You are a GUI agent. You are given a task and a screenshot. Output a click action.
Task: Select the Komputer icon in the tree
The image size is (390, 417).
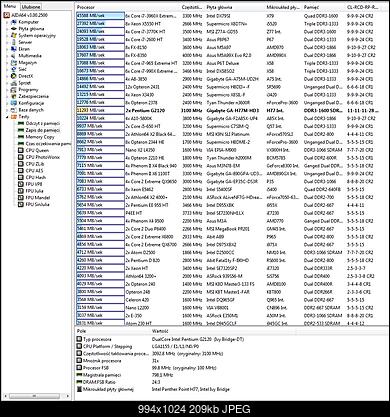click(x=14, y=22)
